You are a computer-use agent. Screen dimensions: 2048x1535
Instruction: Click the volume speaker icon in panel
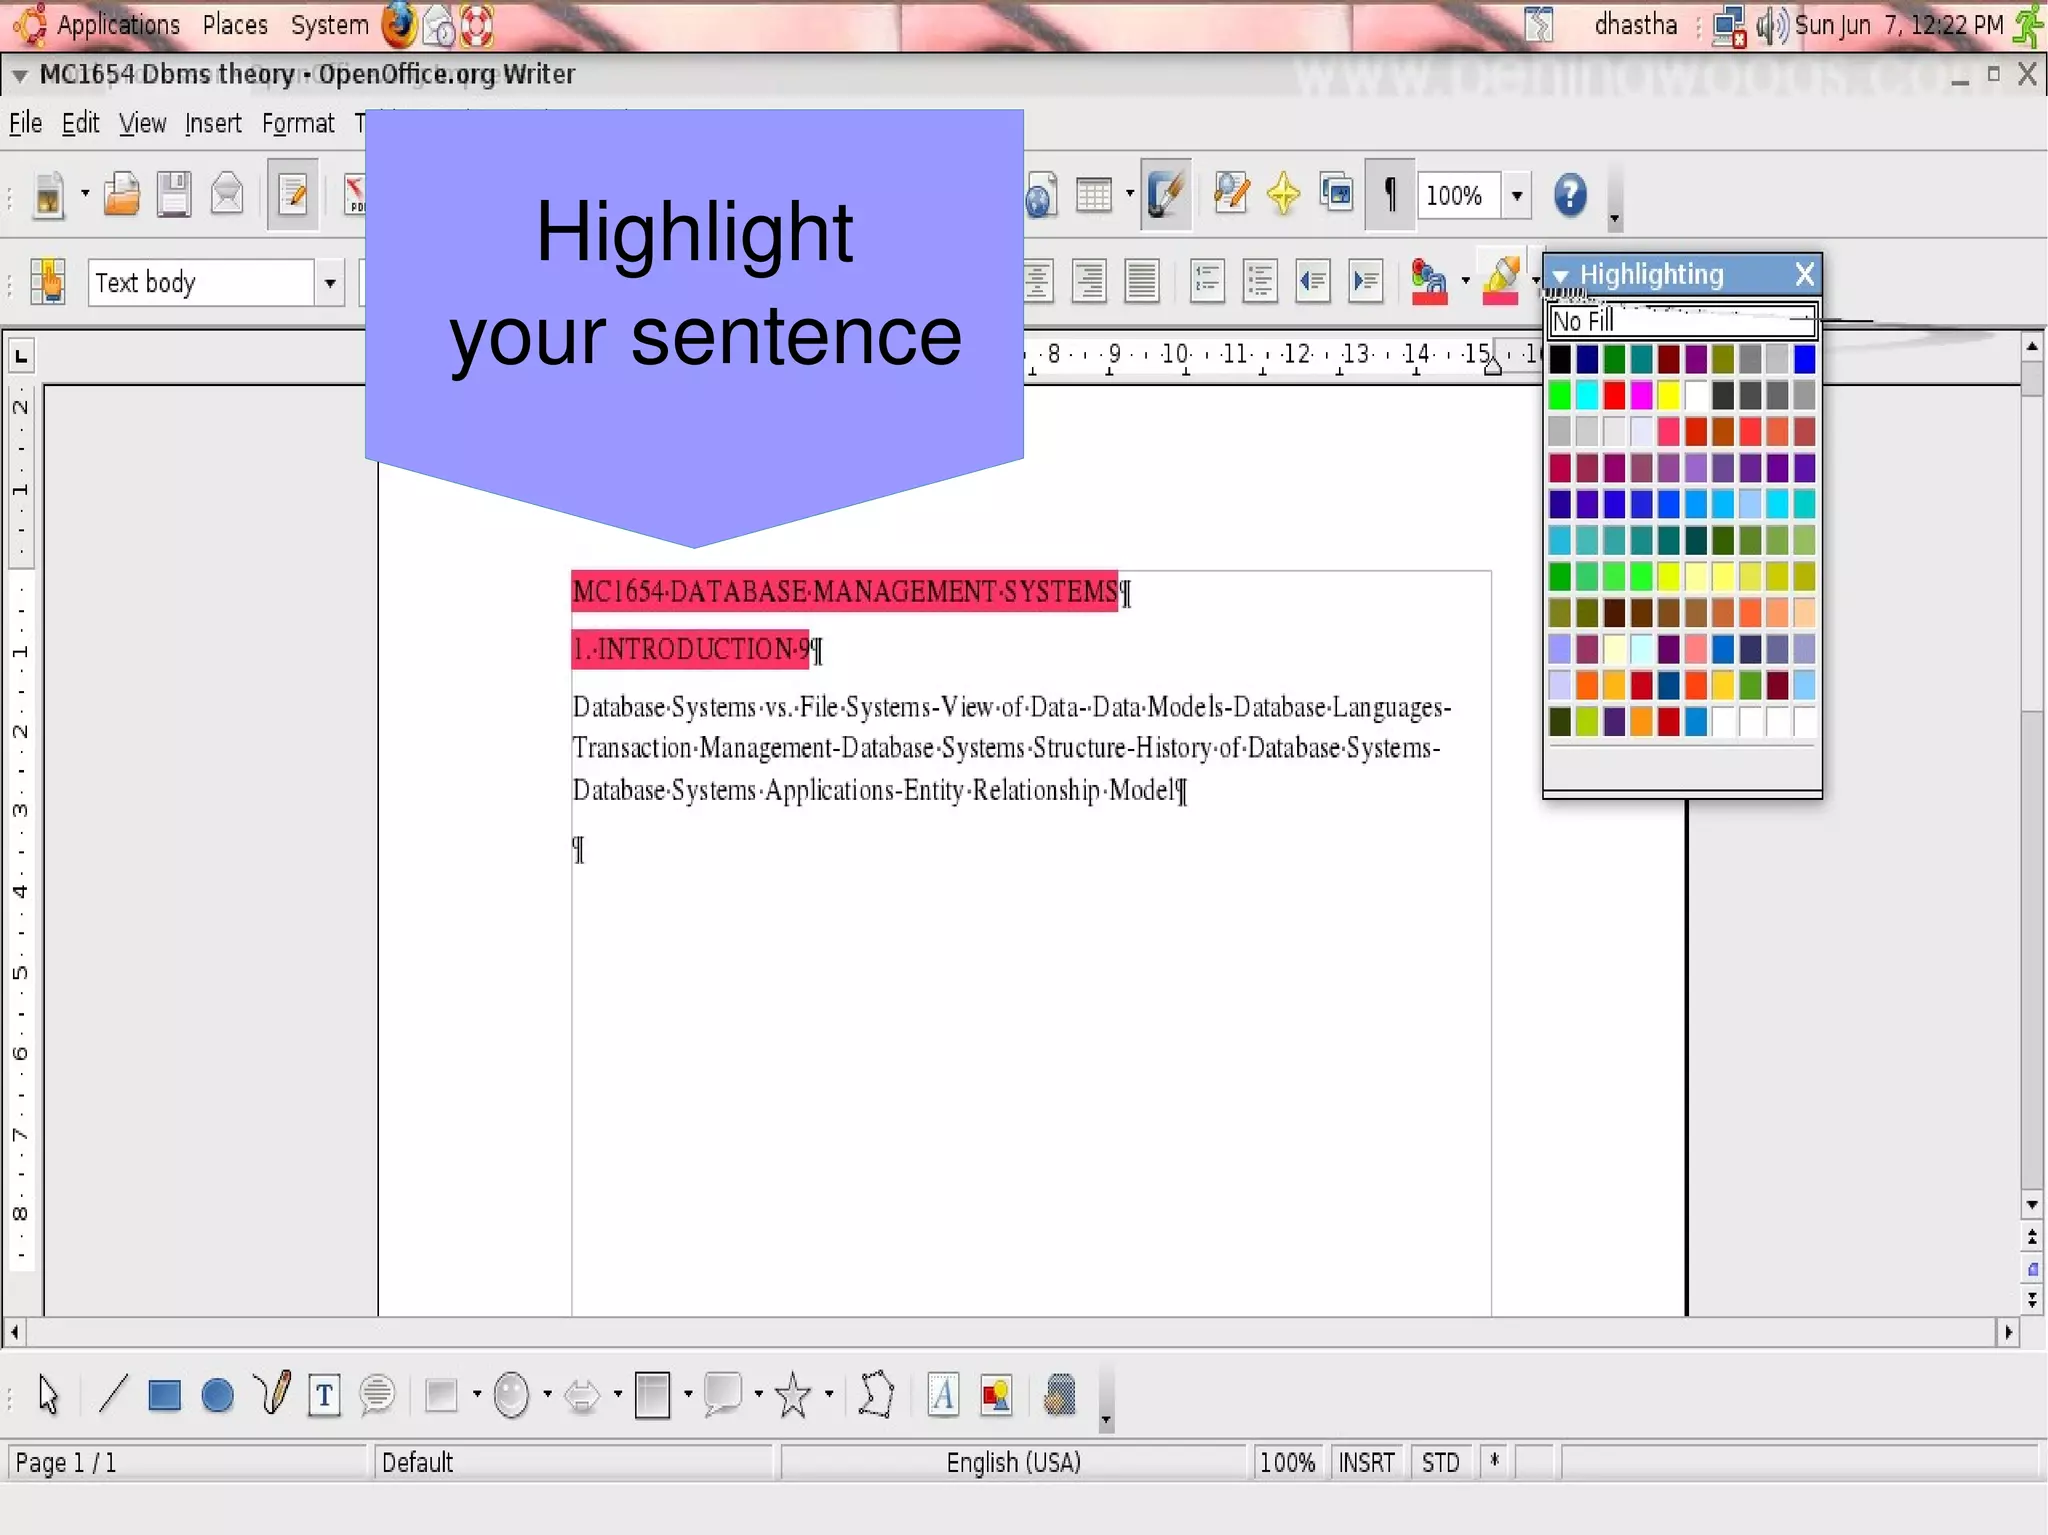[1772, 26]
